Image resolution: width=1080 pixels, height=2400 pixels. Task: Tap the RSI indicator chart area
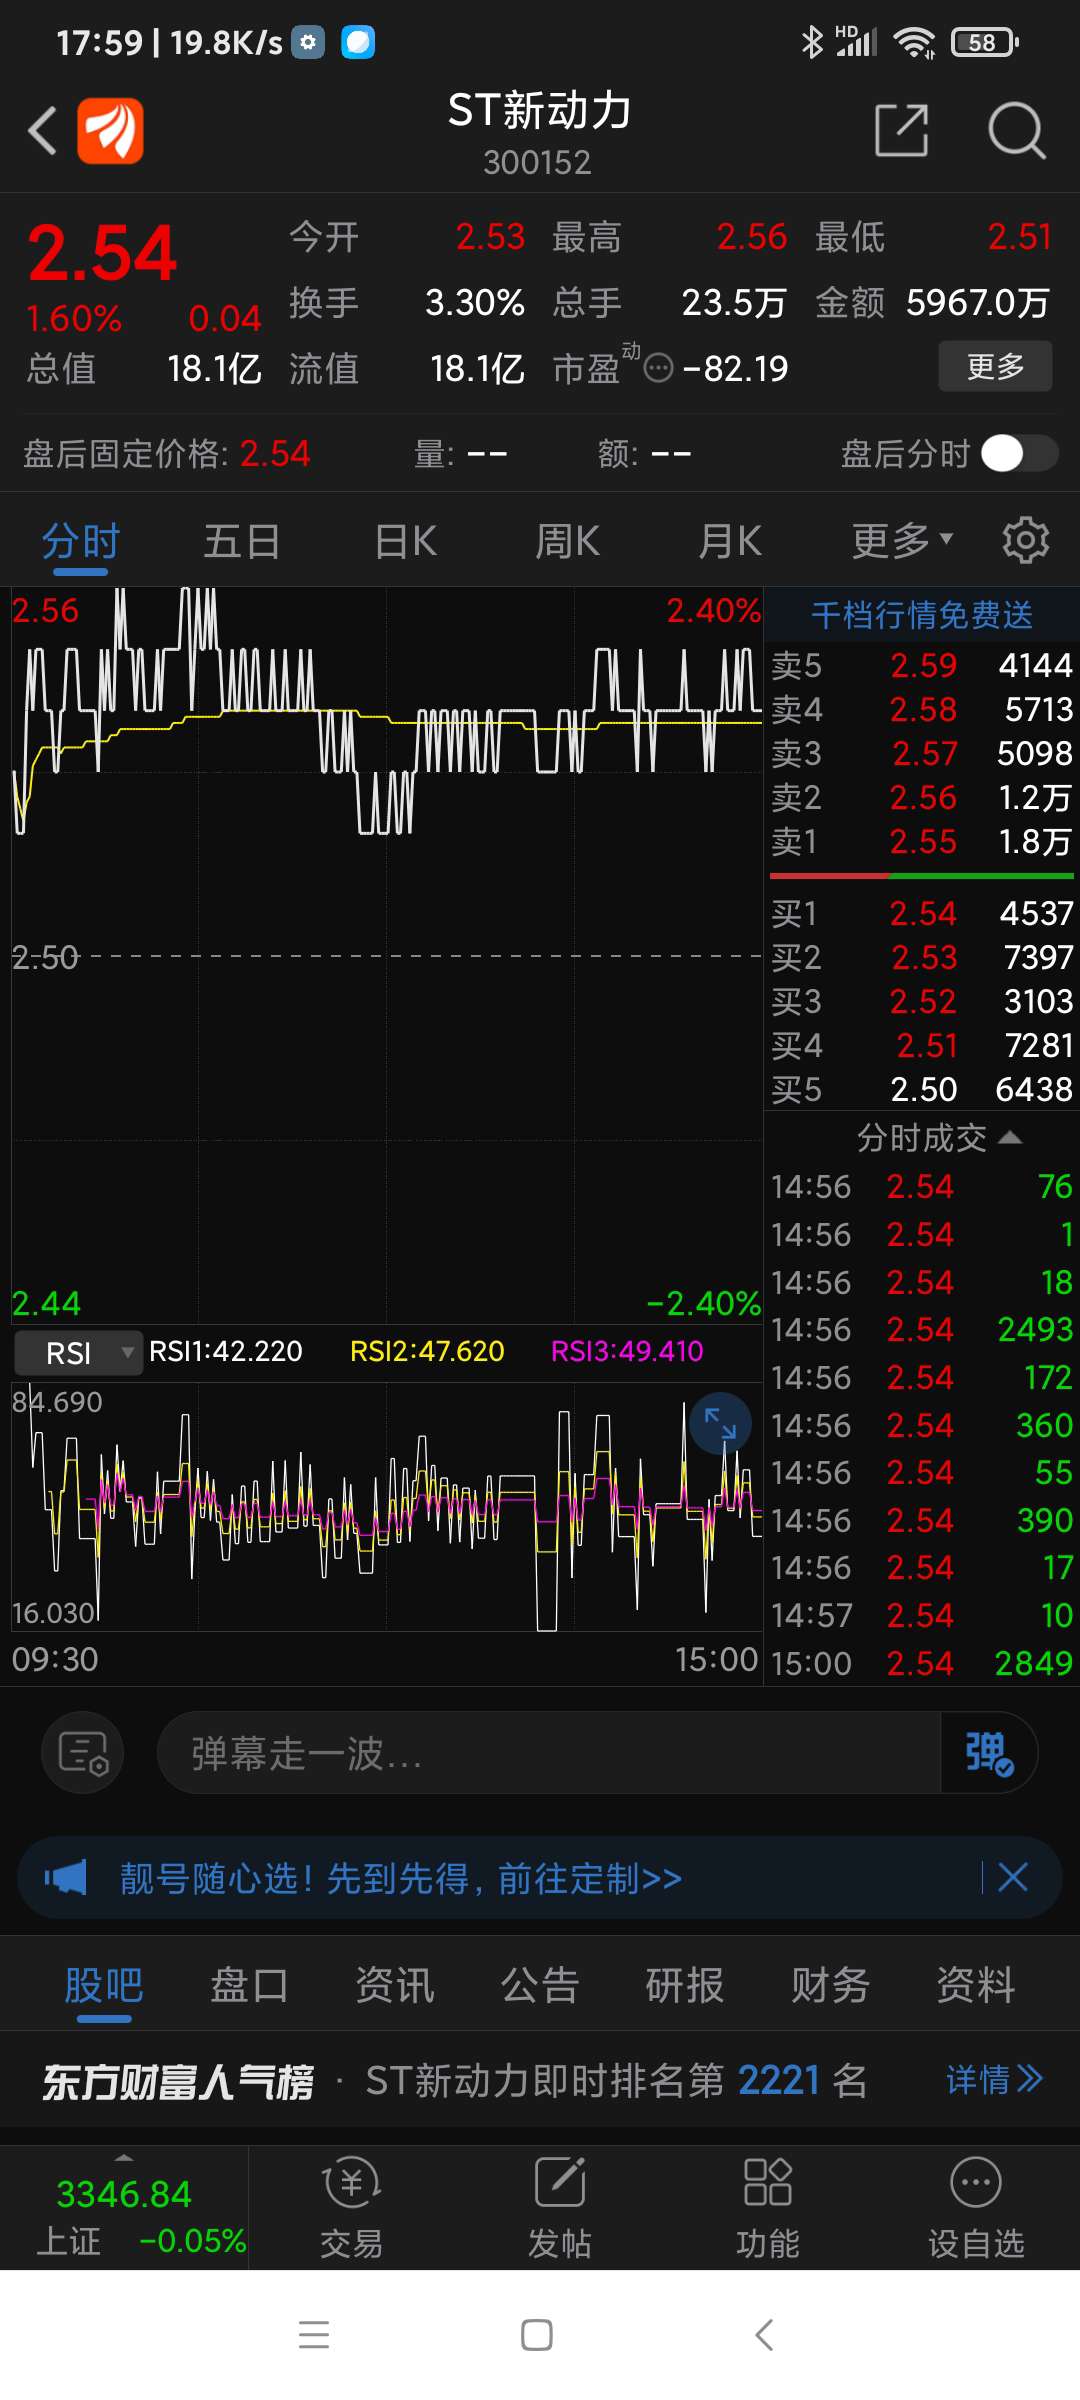point(387,1507)
